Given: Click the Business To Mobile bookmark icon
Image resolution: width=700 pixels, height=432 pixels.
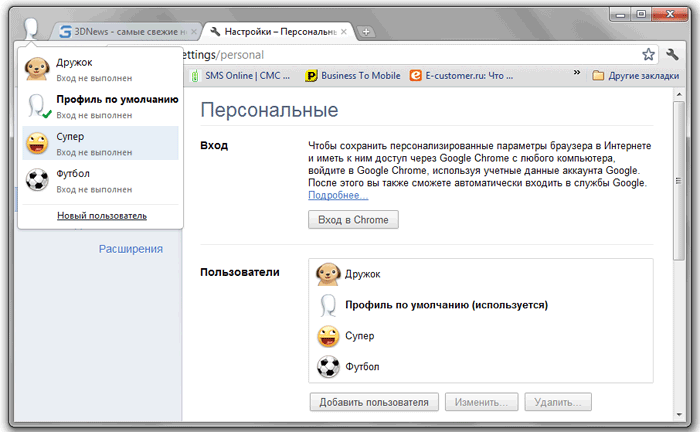Looking at the screenshot, I should pyautogui.click(x=310, y=76).
